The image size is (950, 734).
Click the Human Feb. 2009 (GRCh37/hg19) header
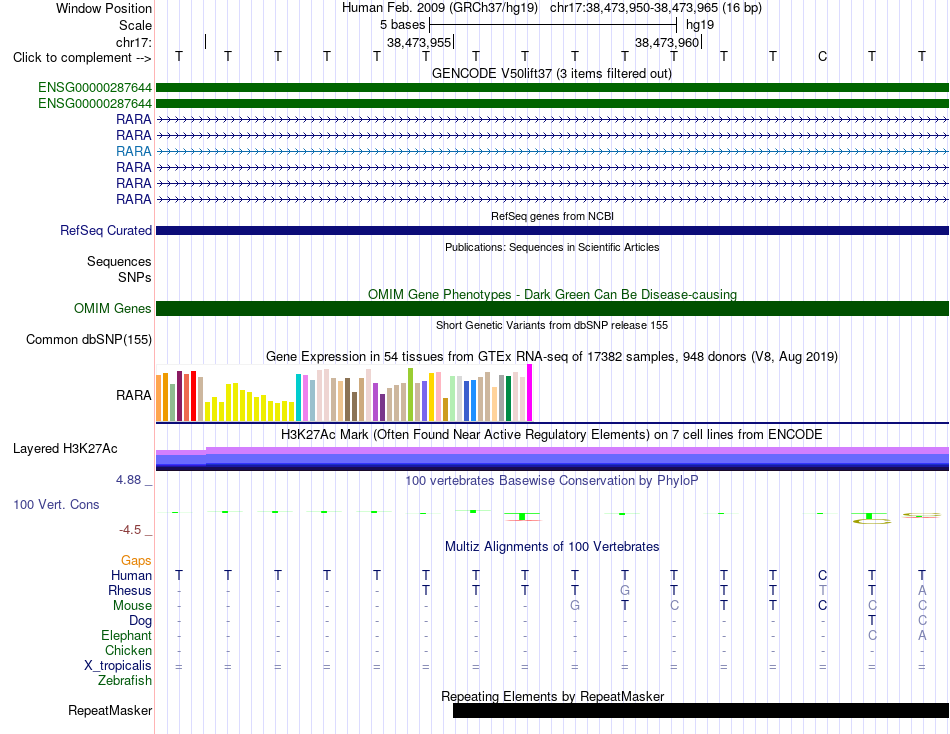[440, 8]
